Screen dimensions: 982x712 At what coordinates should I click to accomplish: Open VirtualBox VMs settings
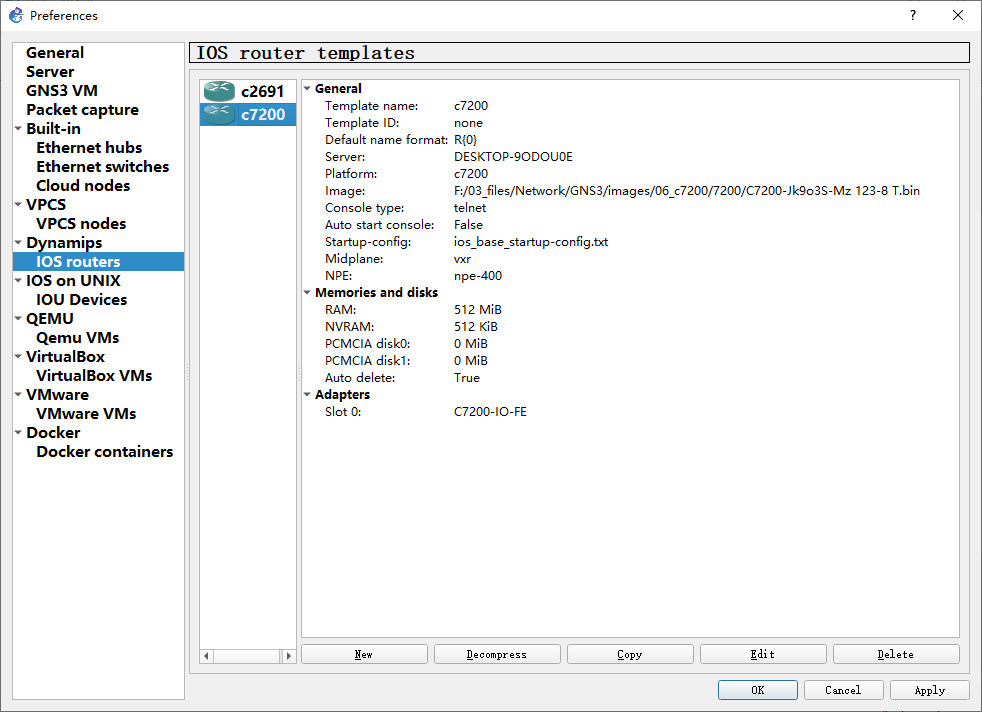[x=94, y=376]
